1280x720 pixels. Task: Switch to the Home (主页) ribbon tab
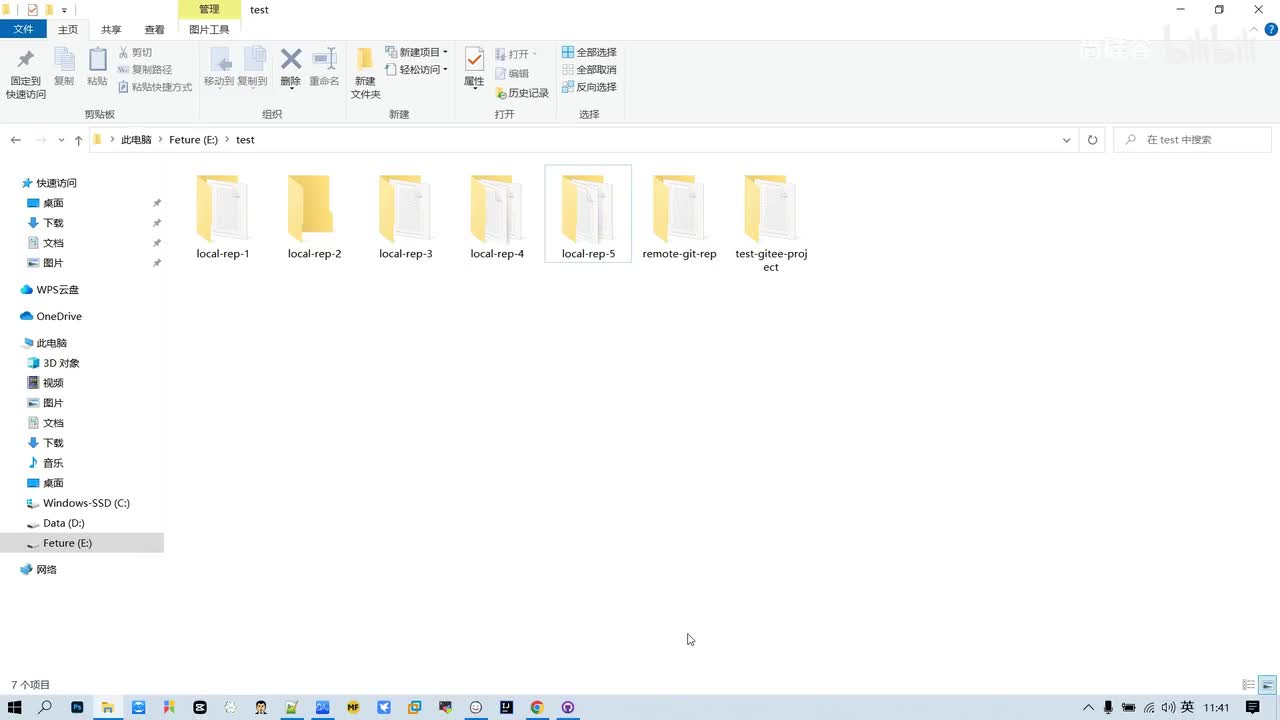tap(68, 30)
